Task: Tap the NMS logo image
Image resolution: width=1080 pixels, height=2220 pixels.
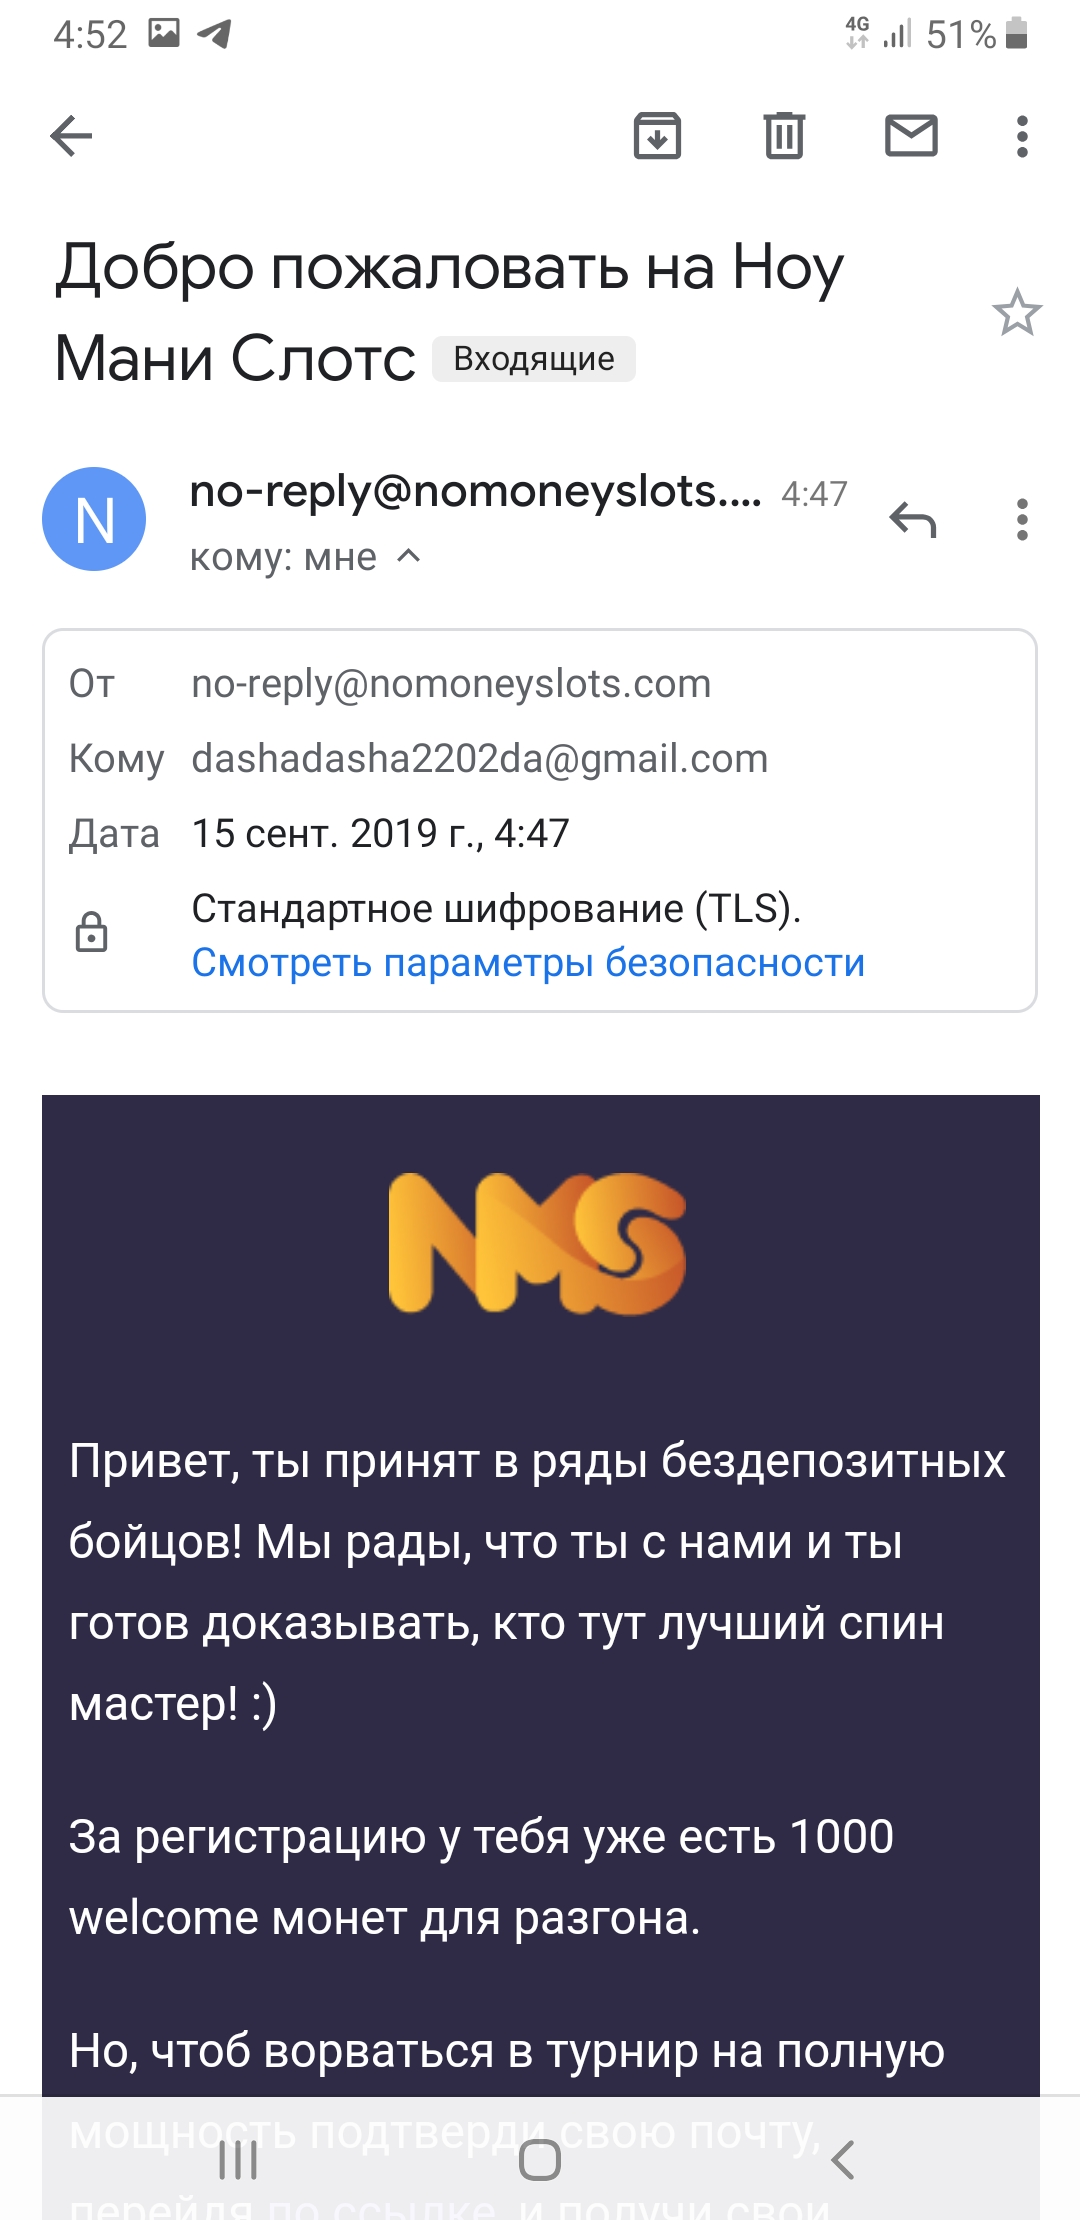Action: [x=538, y=1243]
